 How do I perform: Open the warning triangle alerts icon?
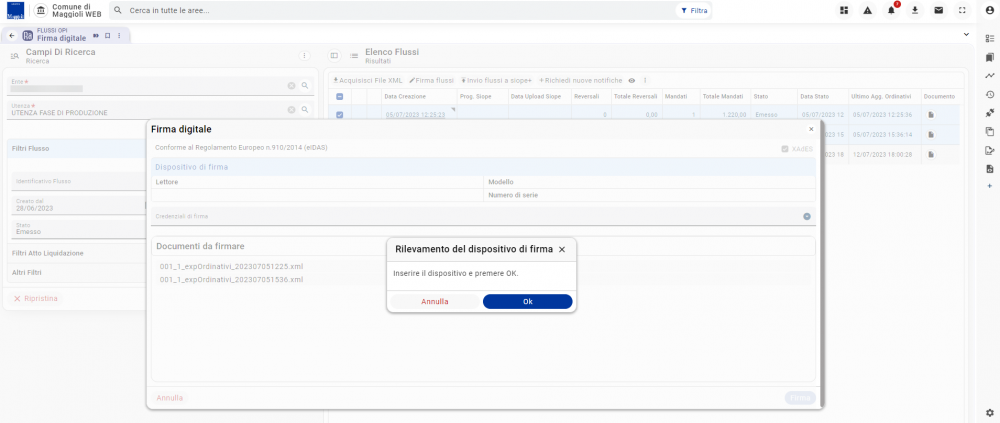tap(867, 10)
